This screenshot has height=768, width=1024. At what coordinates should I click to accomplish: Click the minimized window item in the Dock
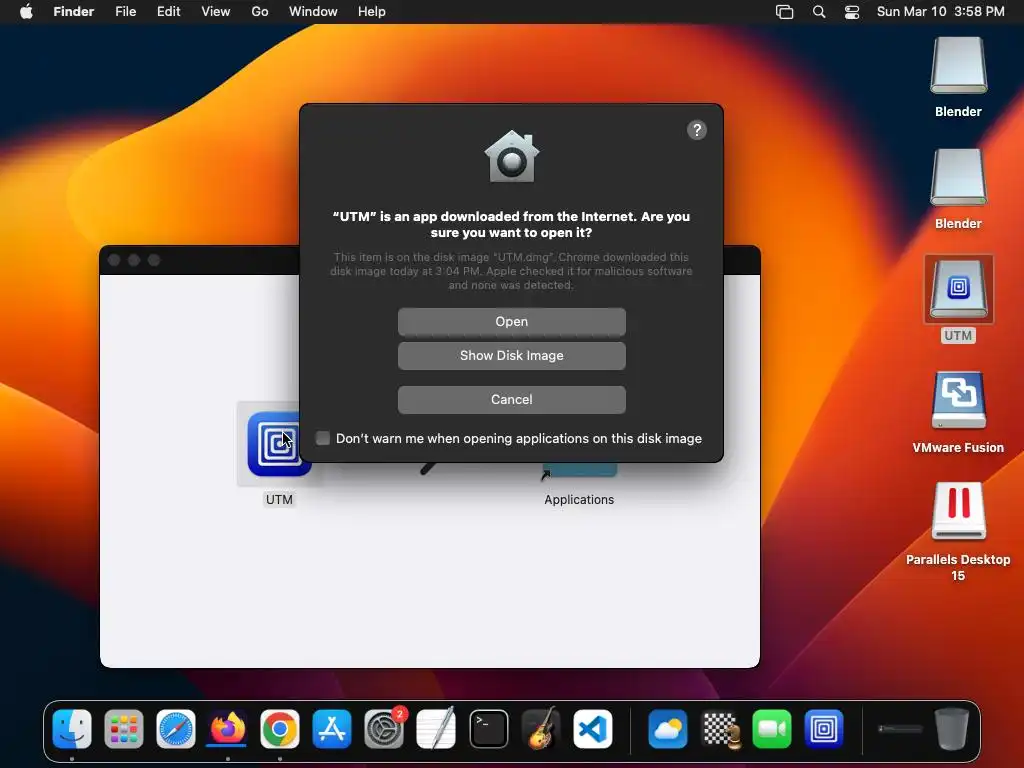click(x=900, y=729)
